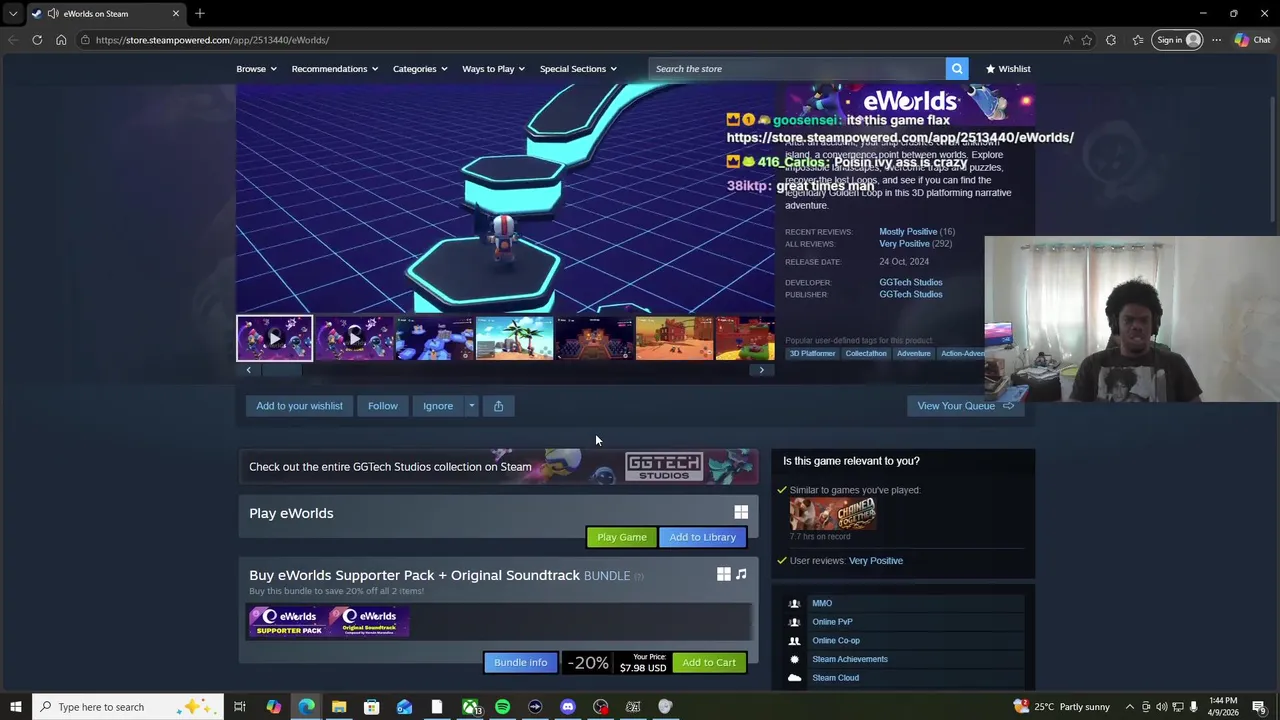Click the browser back arrow

[12, 40]
